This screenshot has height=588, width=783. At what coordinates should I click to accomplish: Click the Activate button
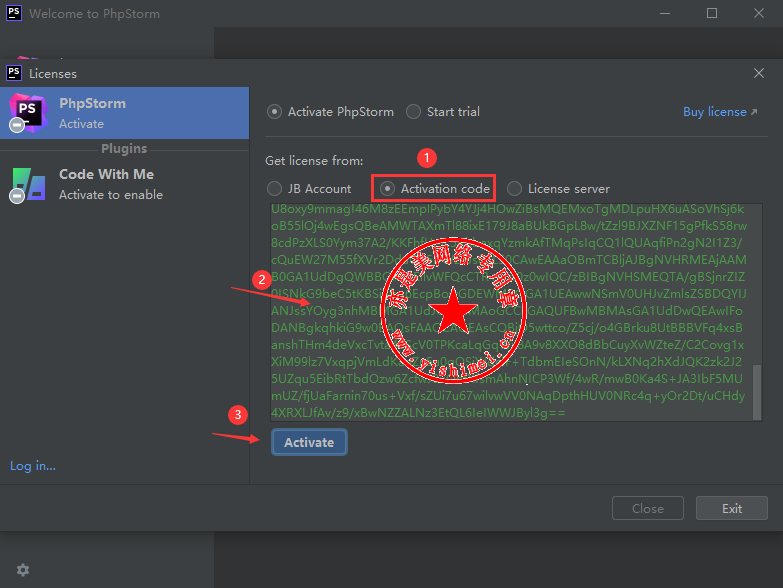[x=309, y=442]
